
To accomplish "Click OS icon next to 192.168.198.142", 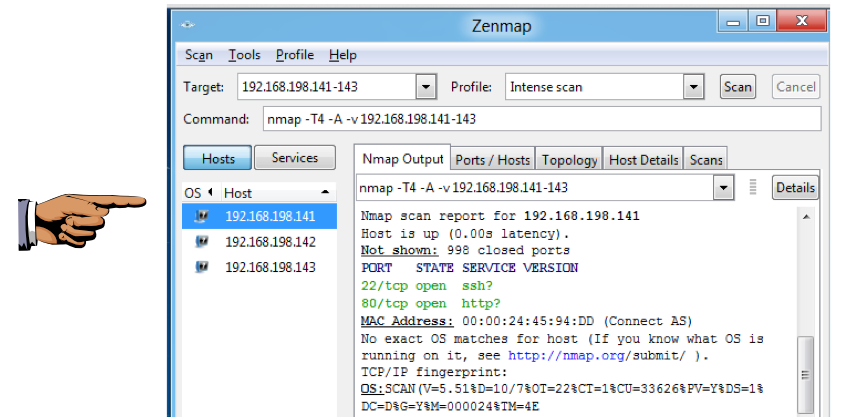I will [x=202, y=242].
